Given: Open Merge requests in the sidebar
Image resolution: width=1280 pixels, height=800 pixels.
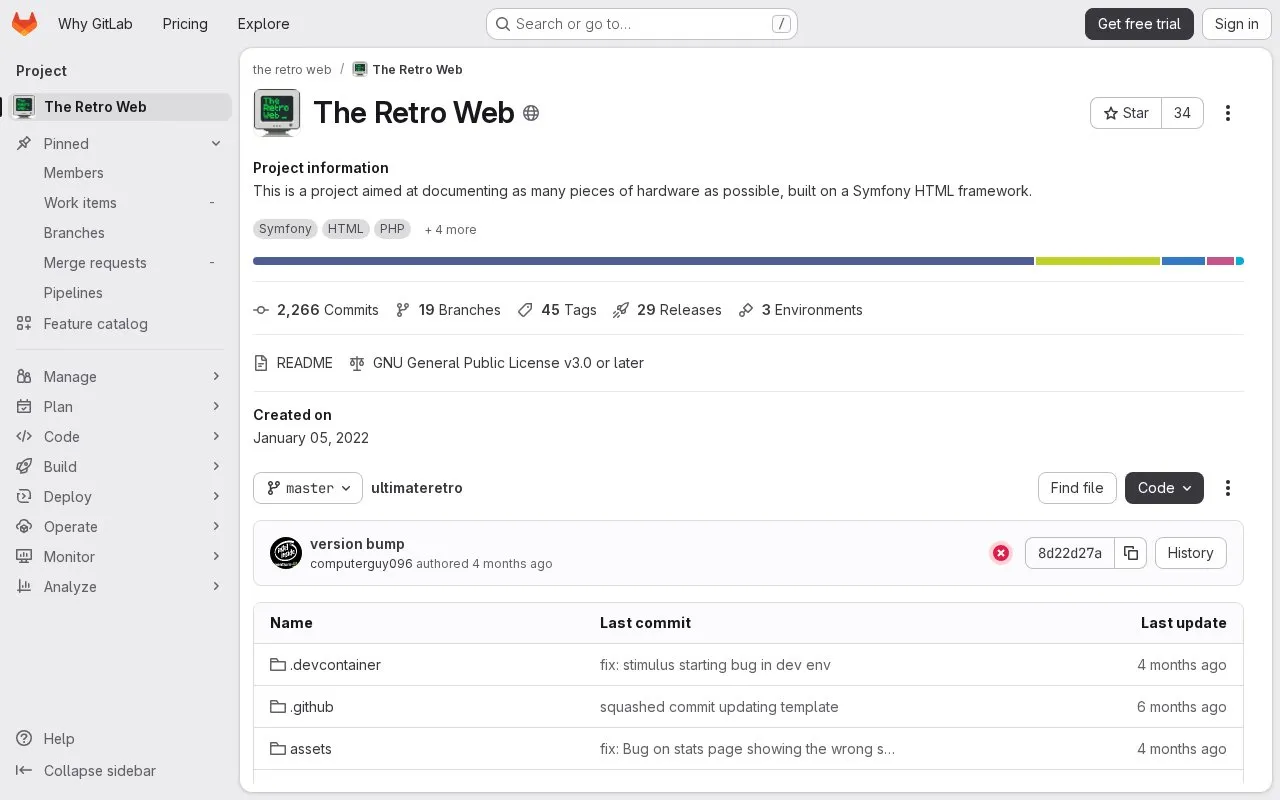Looking at the screenshot, I should pyautogui.click(x=95, y=263).
